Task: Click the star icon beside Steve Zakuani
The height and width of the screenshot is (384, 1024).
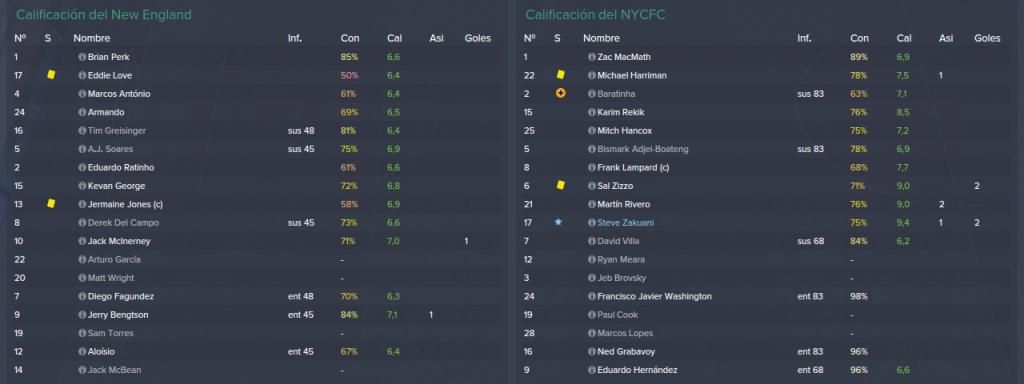Action: (x=558, y=223)
